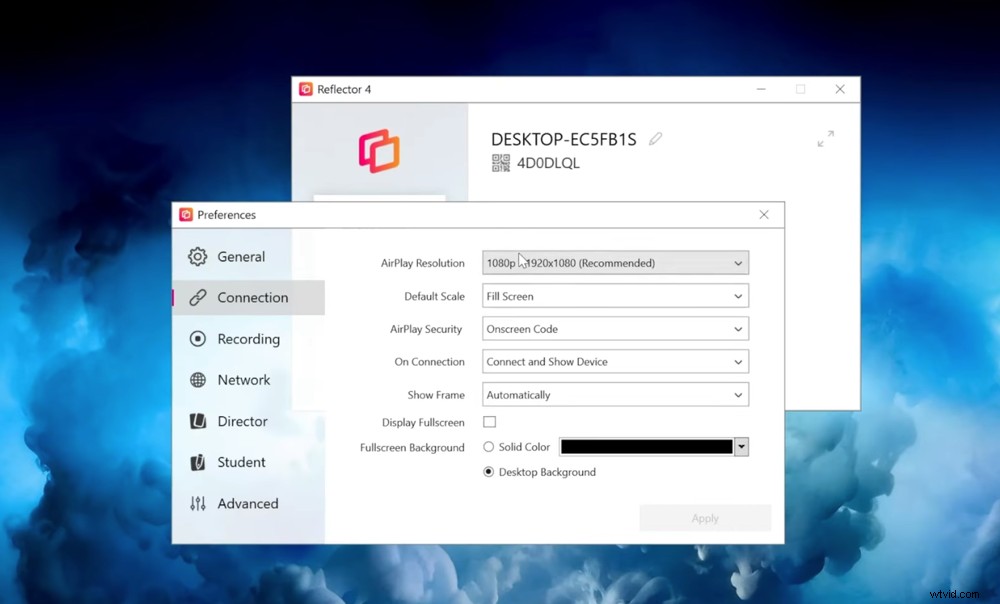Viewport: 1000px width, 604px height.
Task: Open the Show Frame dropdown
Action: (x=614, y=394)
